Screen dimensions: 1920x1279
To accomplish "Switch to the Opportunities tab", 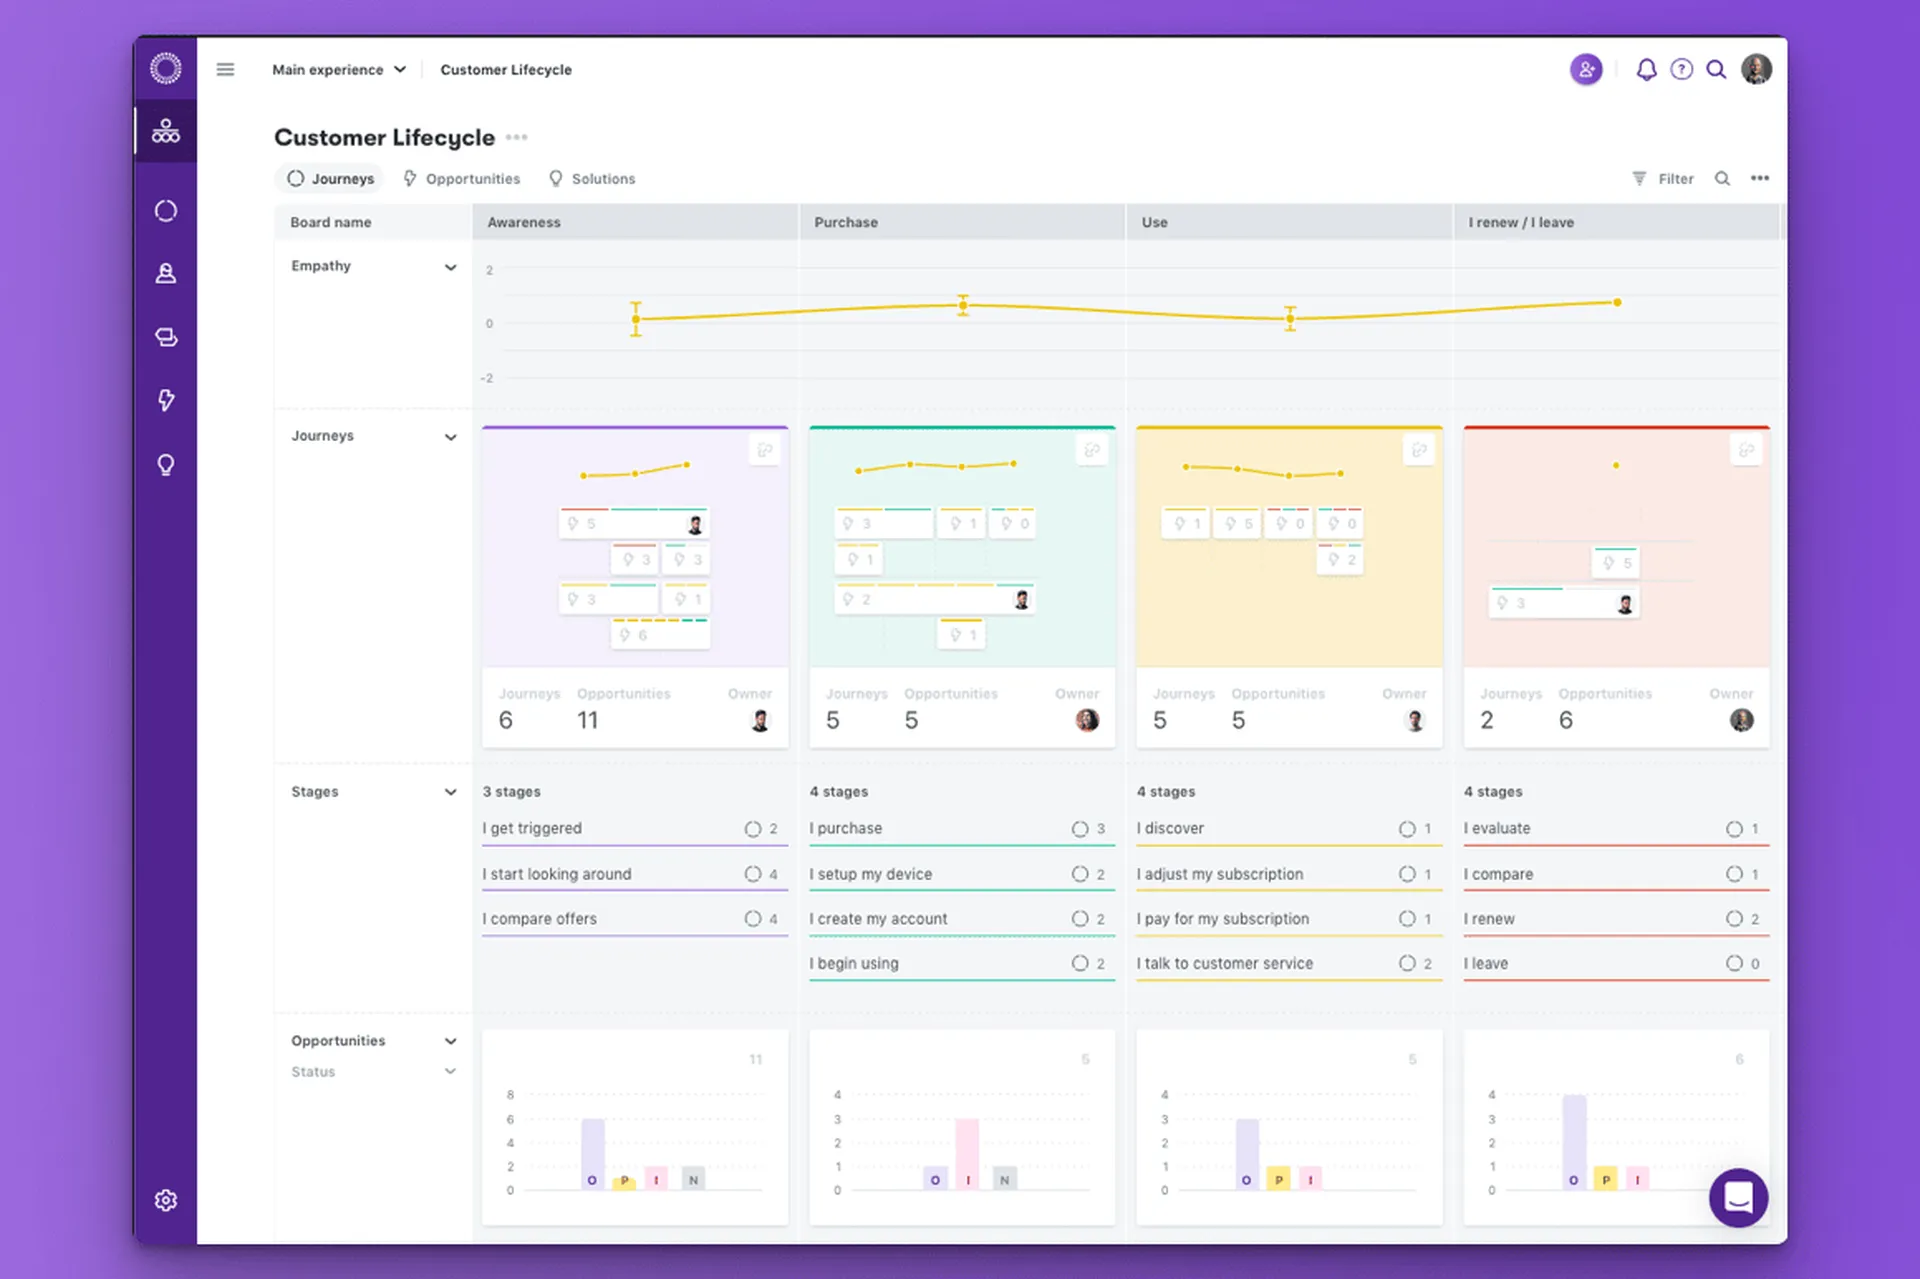I will click(462, 178).
